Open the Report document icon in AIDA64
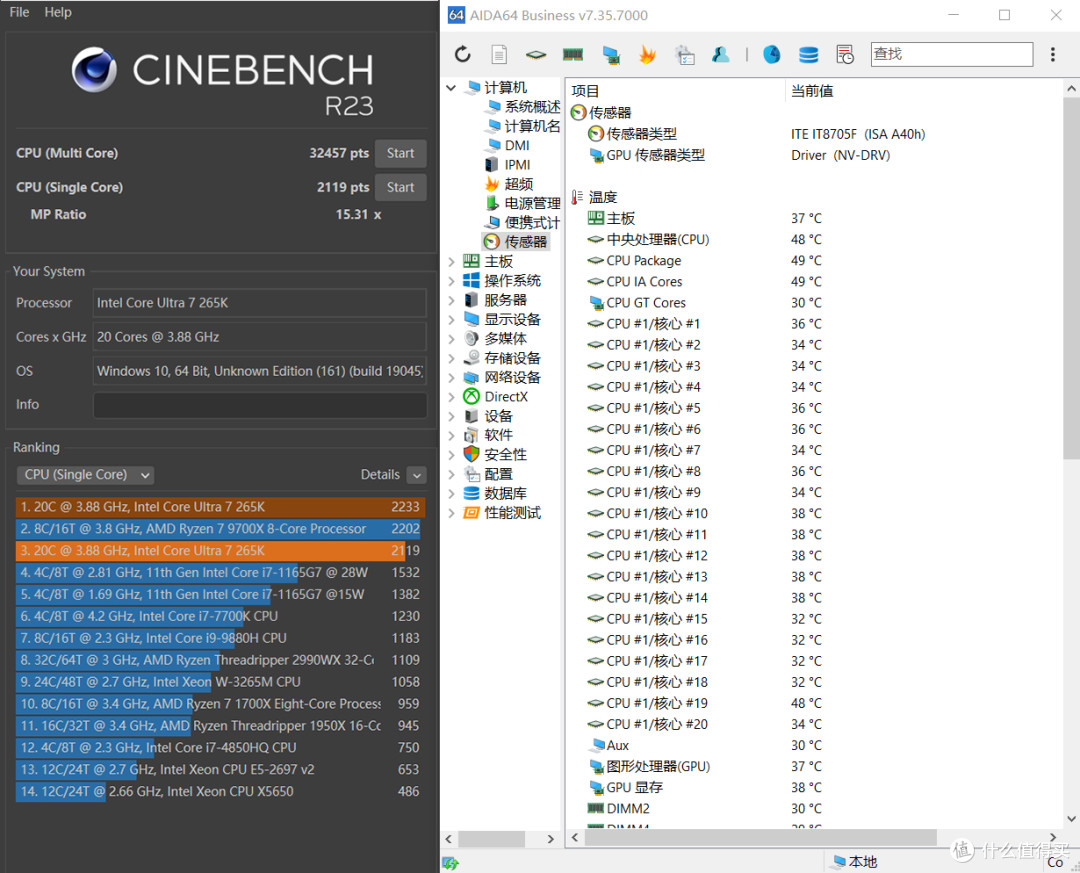 pyautogui.click(x=499, y=54)
